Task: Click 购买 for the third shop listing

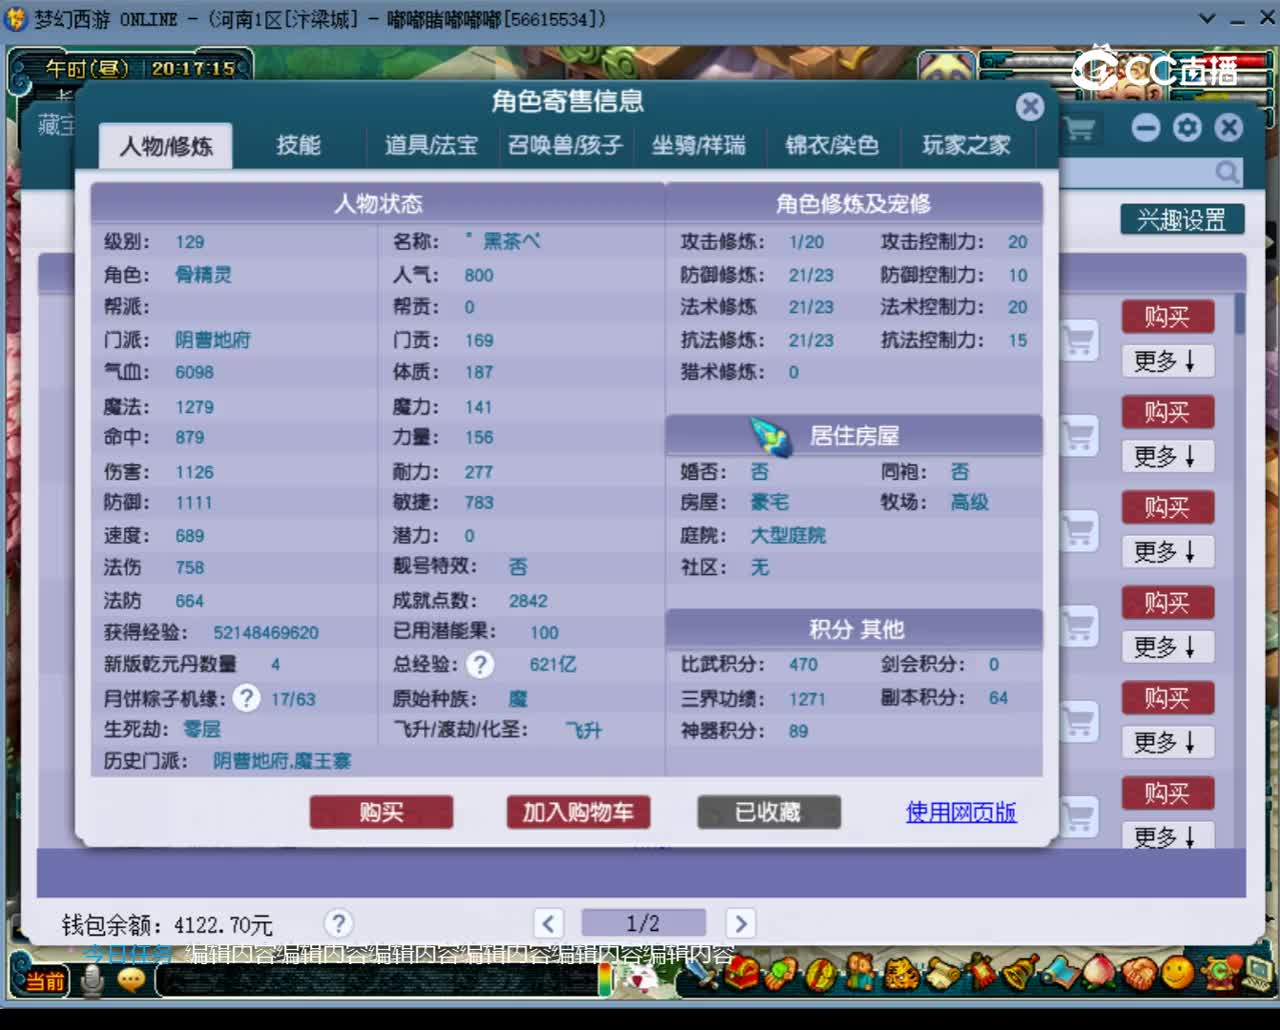Action: (1167, 507)
